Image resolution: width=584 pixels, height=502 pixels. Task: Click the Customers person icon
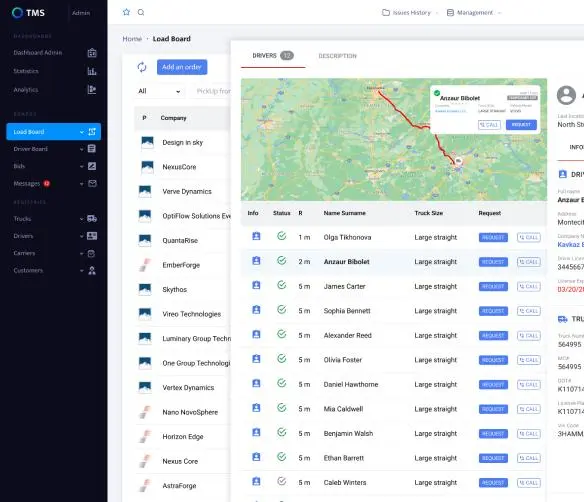[x=92, y=271]
